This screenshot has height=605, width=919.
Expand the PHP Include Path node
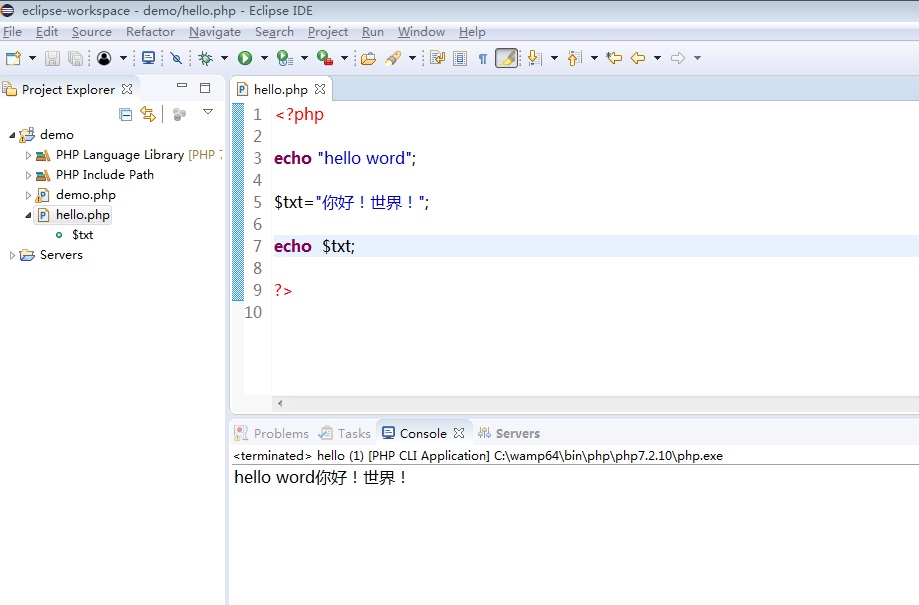[28, 175]
